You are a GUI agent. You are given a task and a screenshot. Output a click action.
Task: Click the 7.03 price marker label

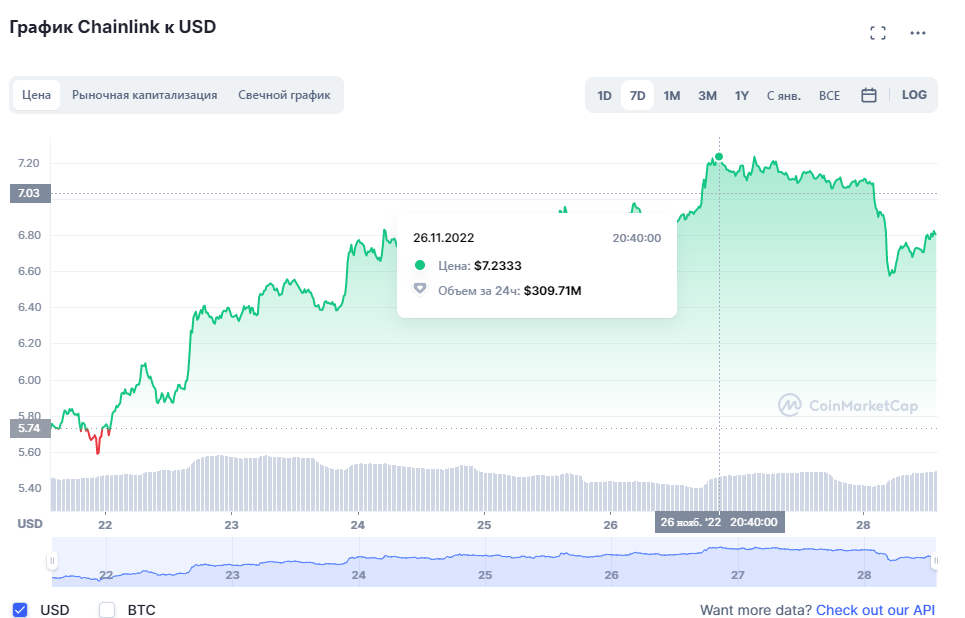click(30, 193)
